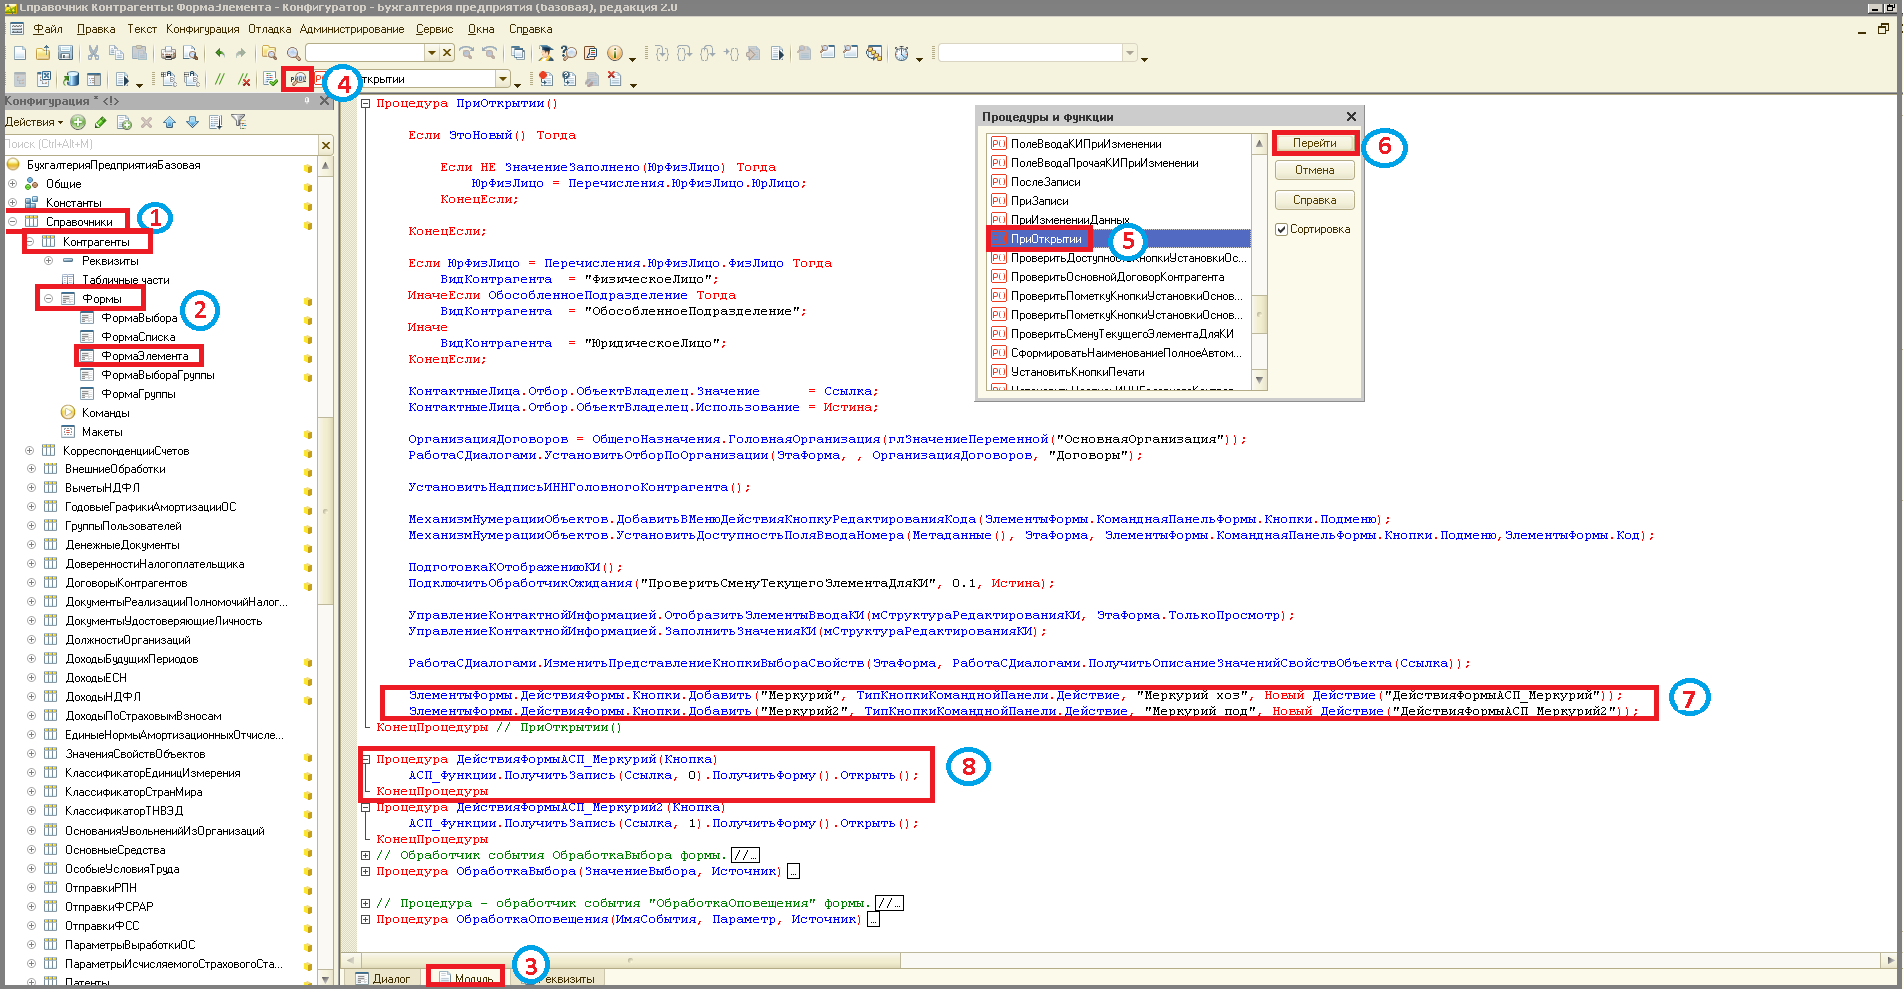Open the Конфигурация menu
This screenshot has height=989, width=1903.
coord(202,29)
